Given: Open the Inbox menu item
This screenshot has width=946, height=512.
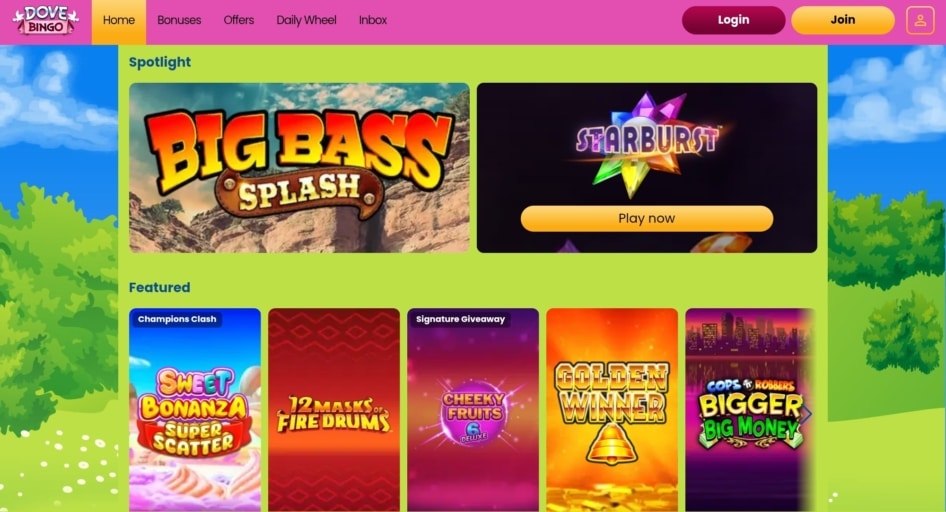Looking at the screenshot, I should (x=373, y=21).
